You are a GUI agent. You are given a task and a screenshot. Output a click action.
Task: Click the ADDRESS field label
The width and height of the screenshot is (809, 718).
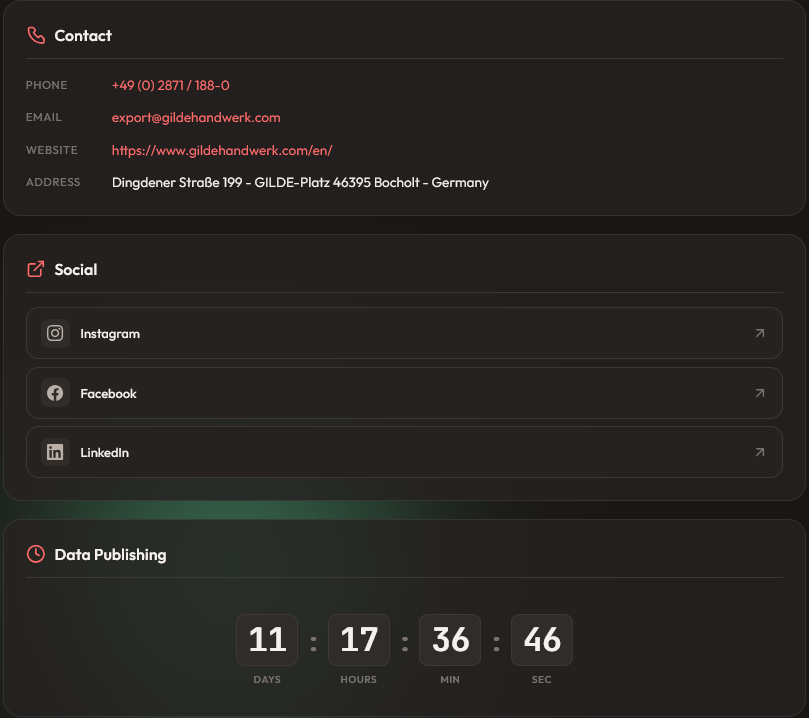click(x=53, y=182)
